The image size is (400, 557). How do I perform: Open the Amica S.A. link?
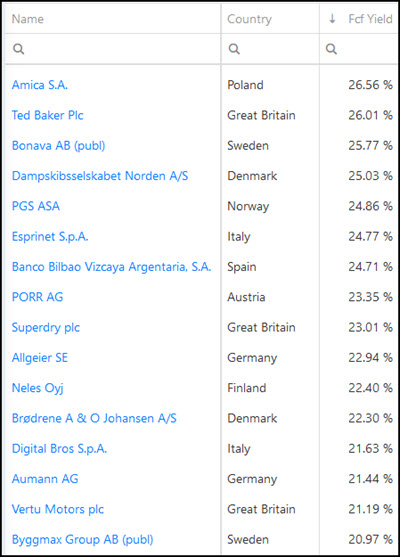(x=40, y=85)
